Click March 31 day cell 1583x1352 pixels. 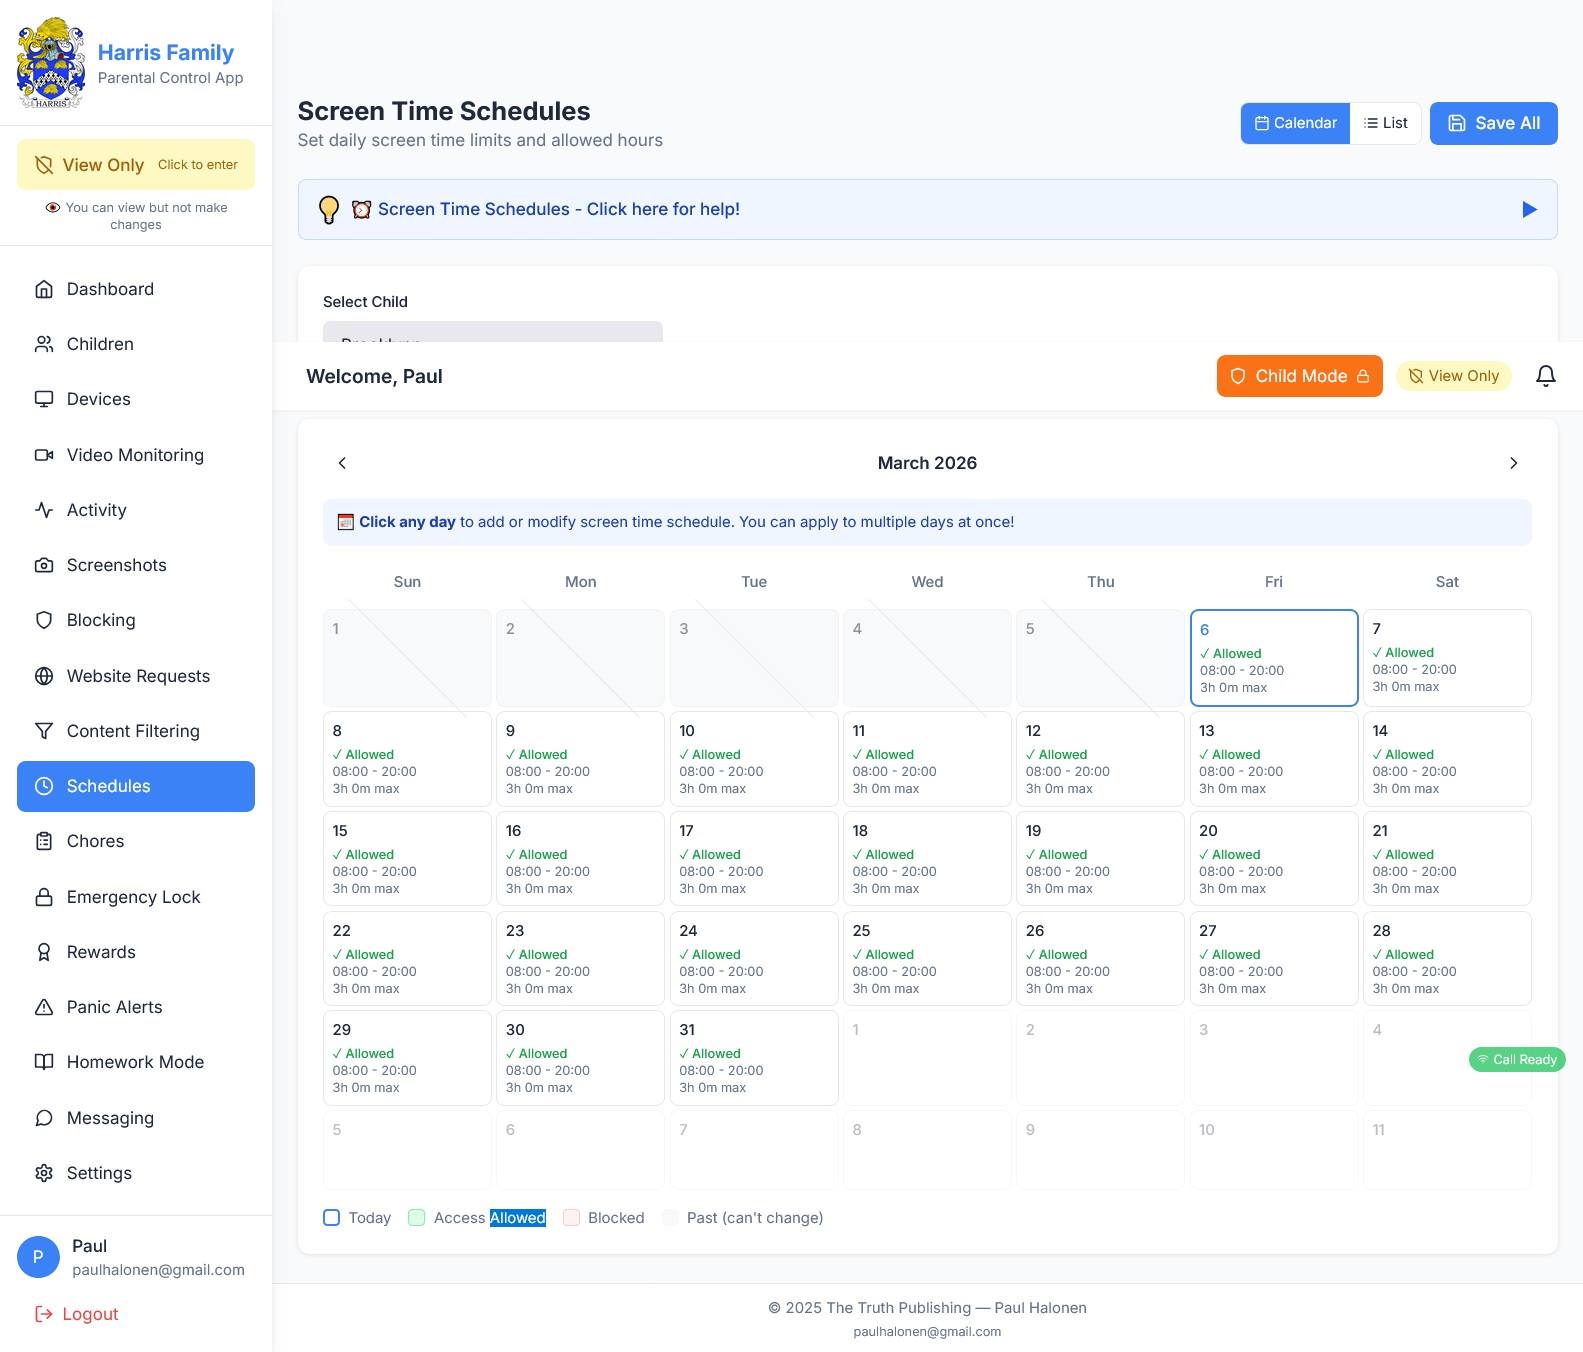754,1058
